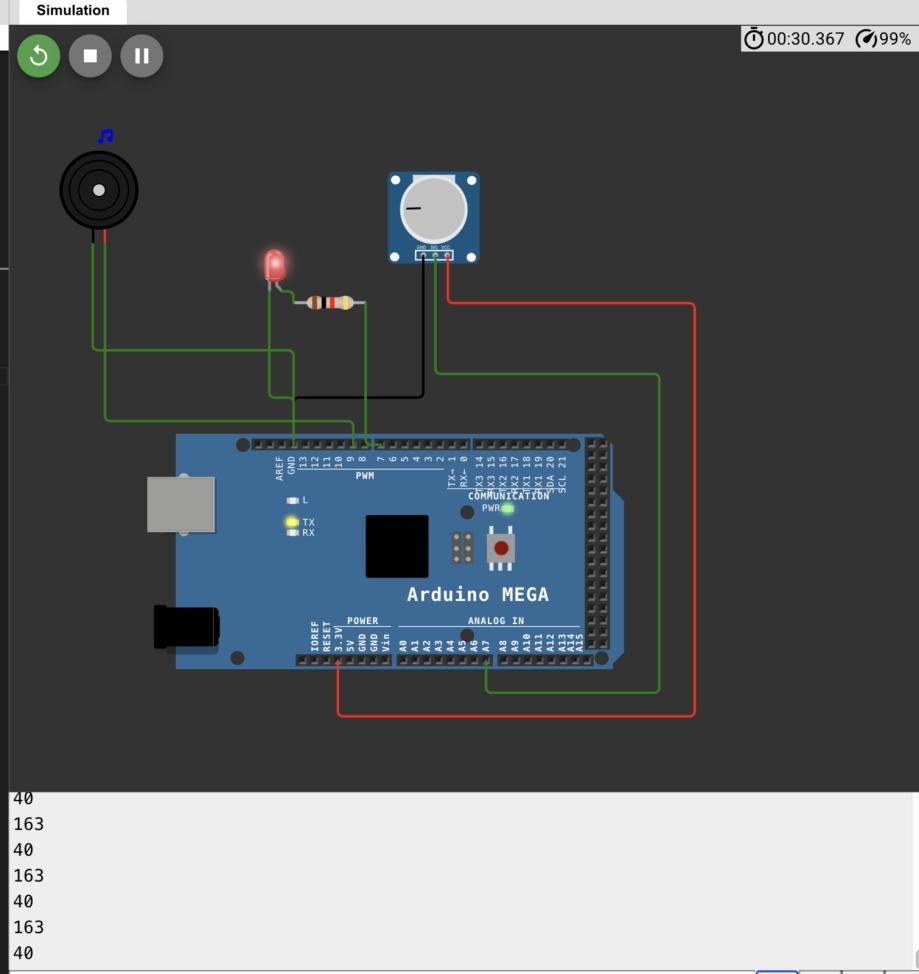Select the 99% simulation speed value
This screenshot has width=919, height=974.
click(895, 39)
